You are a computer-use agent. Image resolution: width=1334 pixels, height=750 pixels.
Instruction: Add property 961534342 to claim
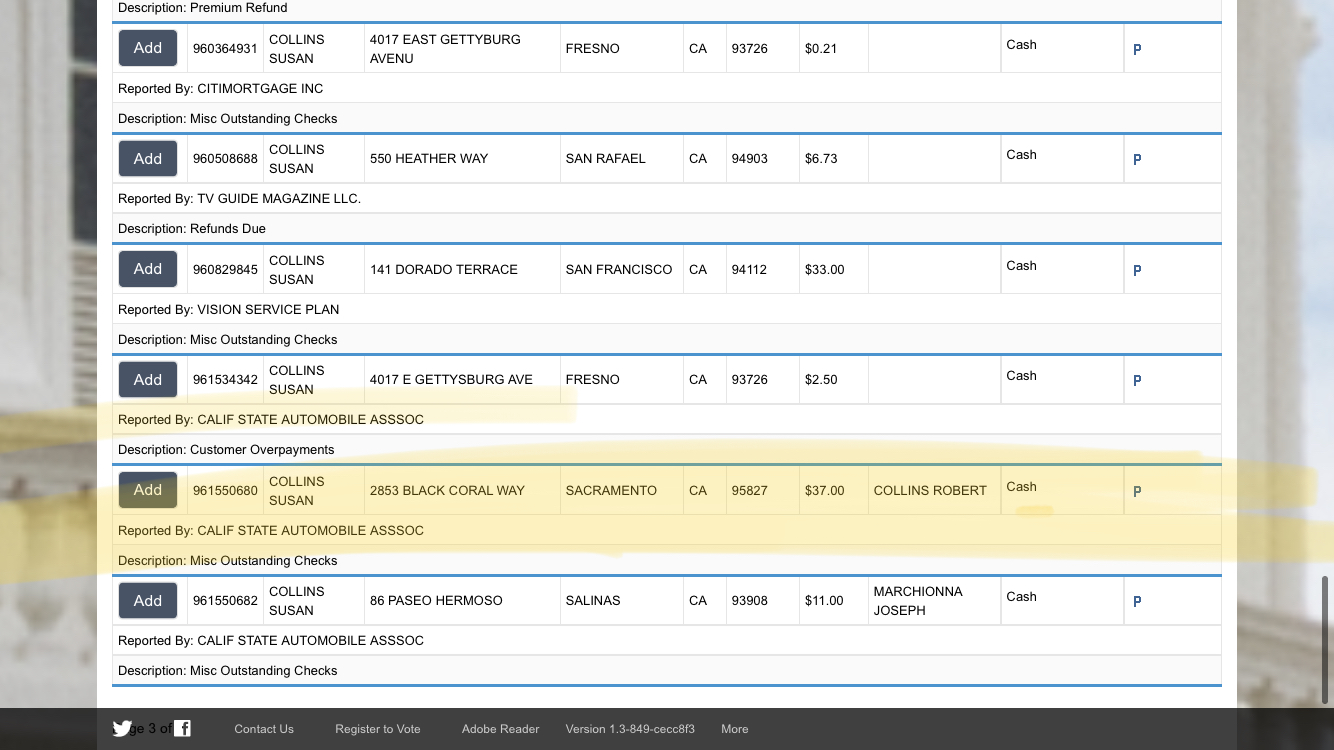pyautogui.click(x=148, y=380)
